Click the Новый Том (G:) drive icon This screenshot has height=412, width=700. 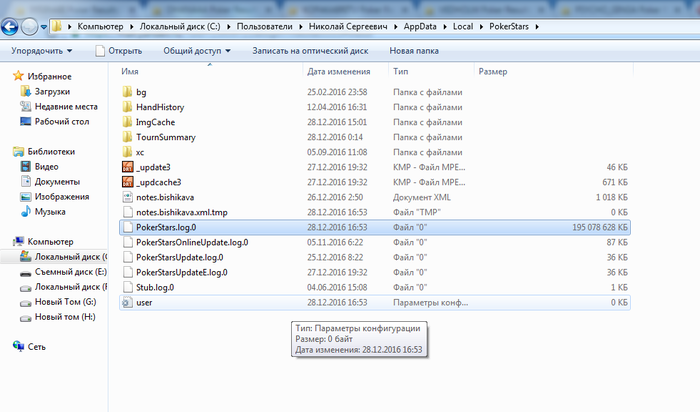coord(26,303)
